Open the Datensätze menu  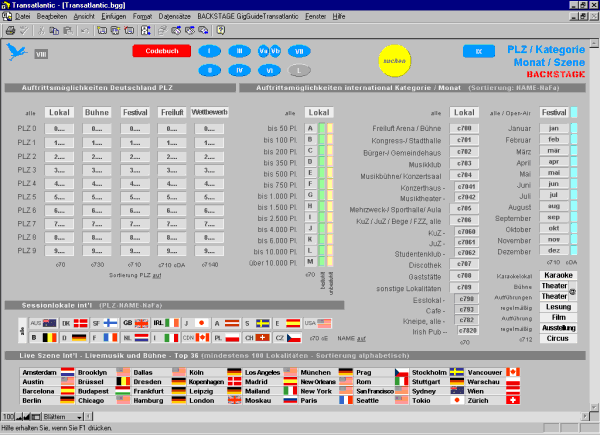click(174, 18)
